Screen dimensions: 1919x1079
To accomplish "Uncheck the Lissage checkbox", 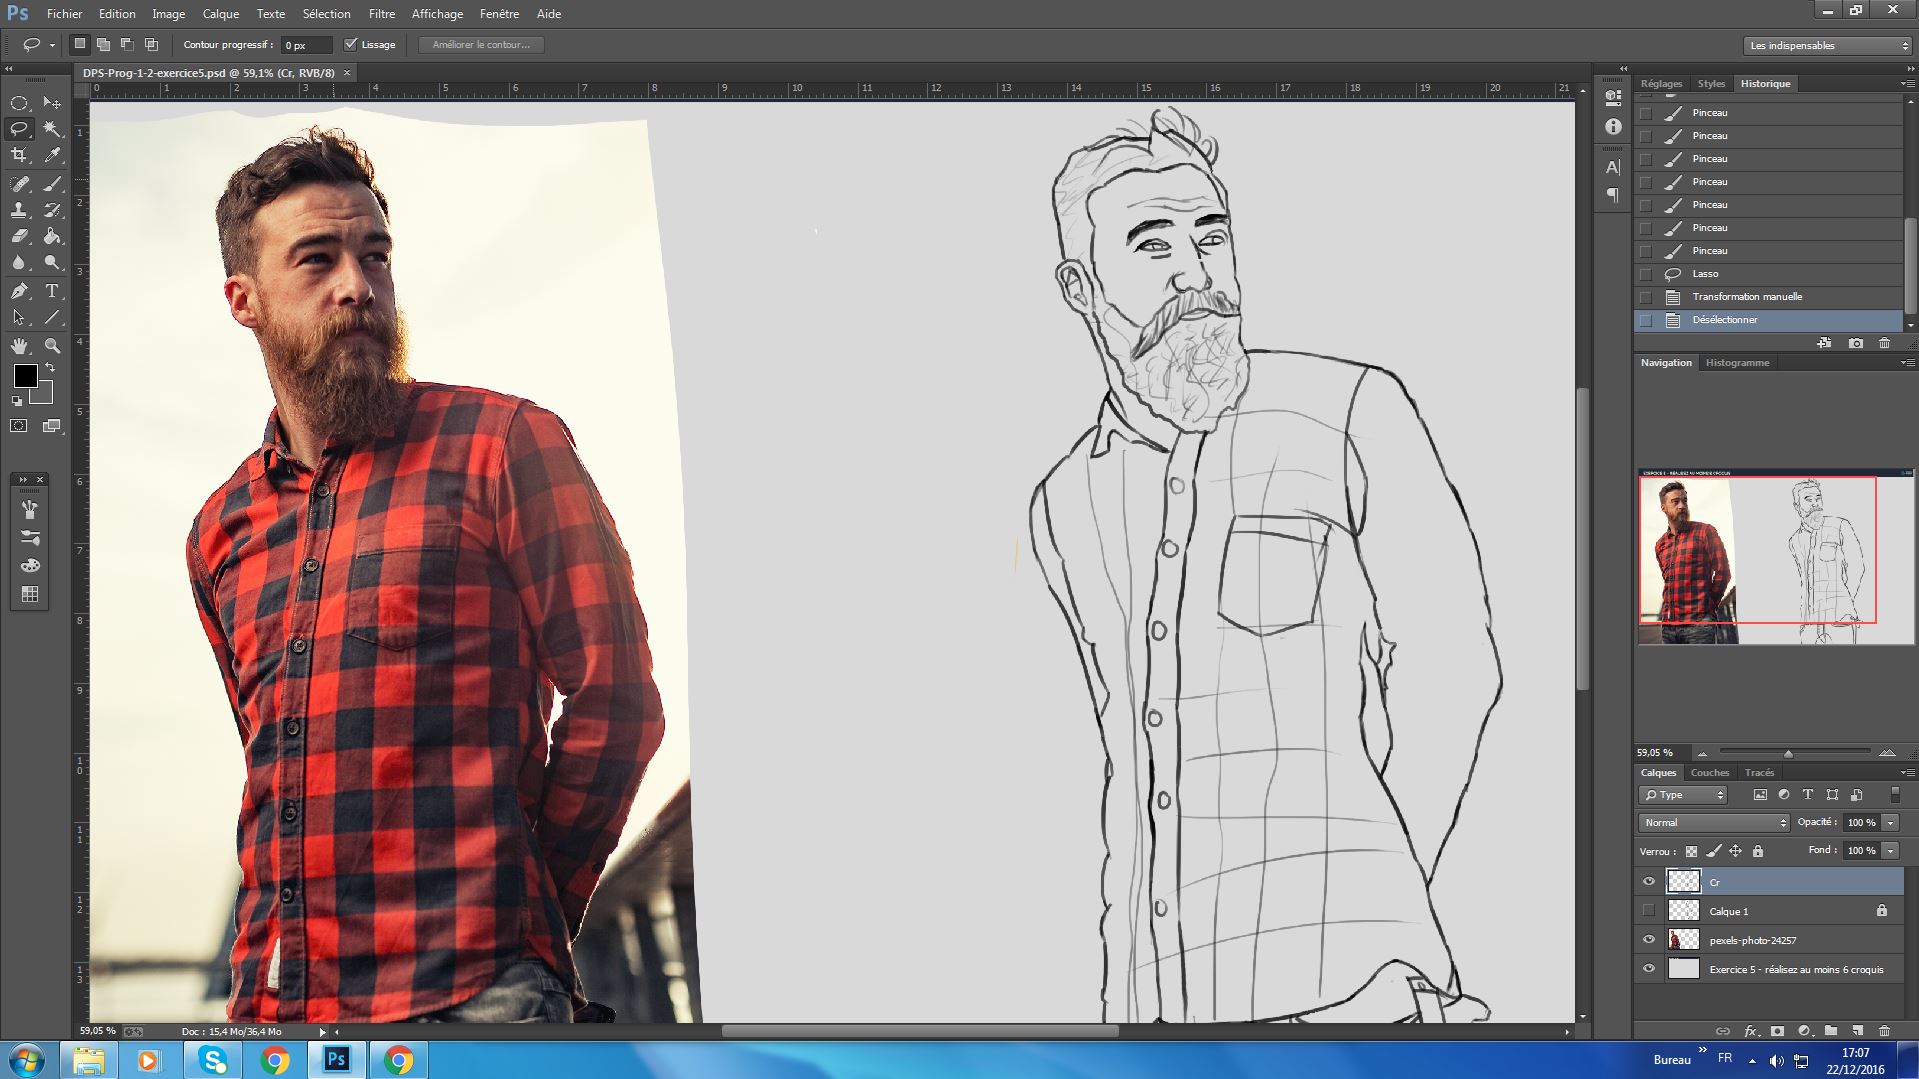I will (351, 44).
